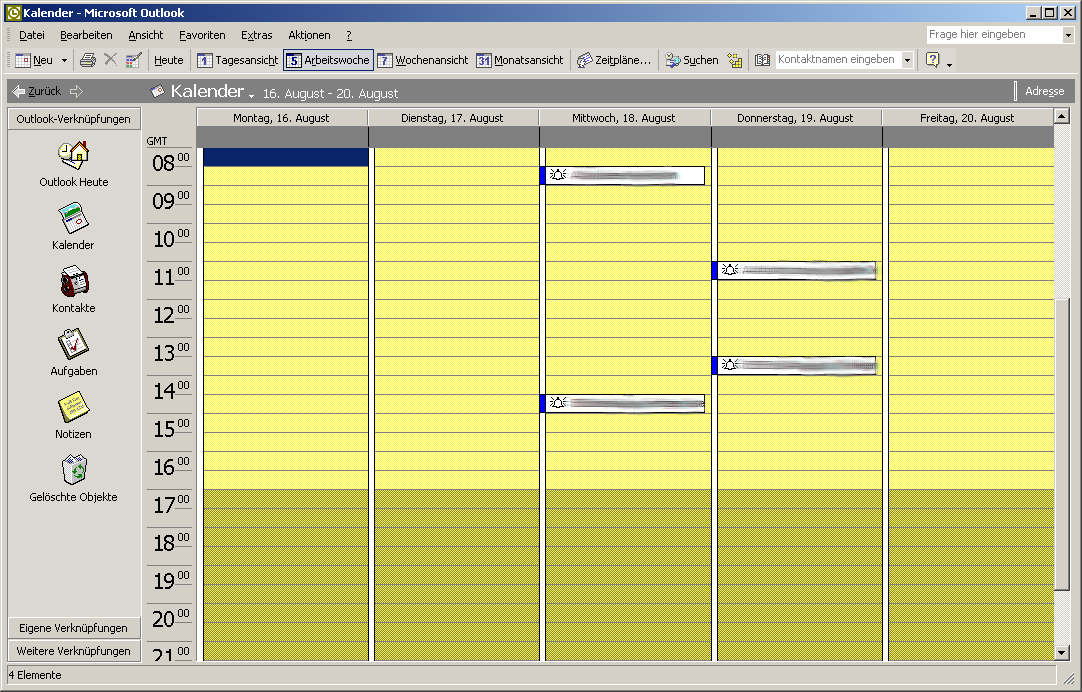Screen dimensions: 1082x692
Task: Open Kontaktnamen dropdown arrow
Action: 907,60
